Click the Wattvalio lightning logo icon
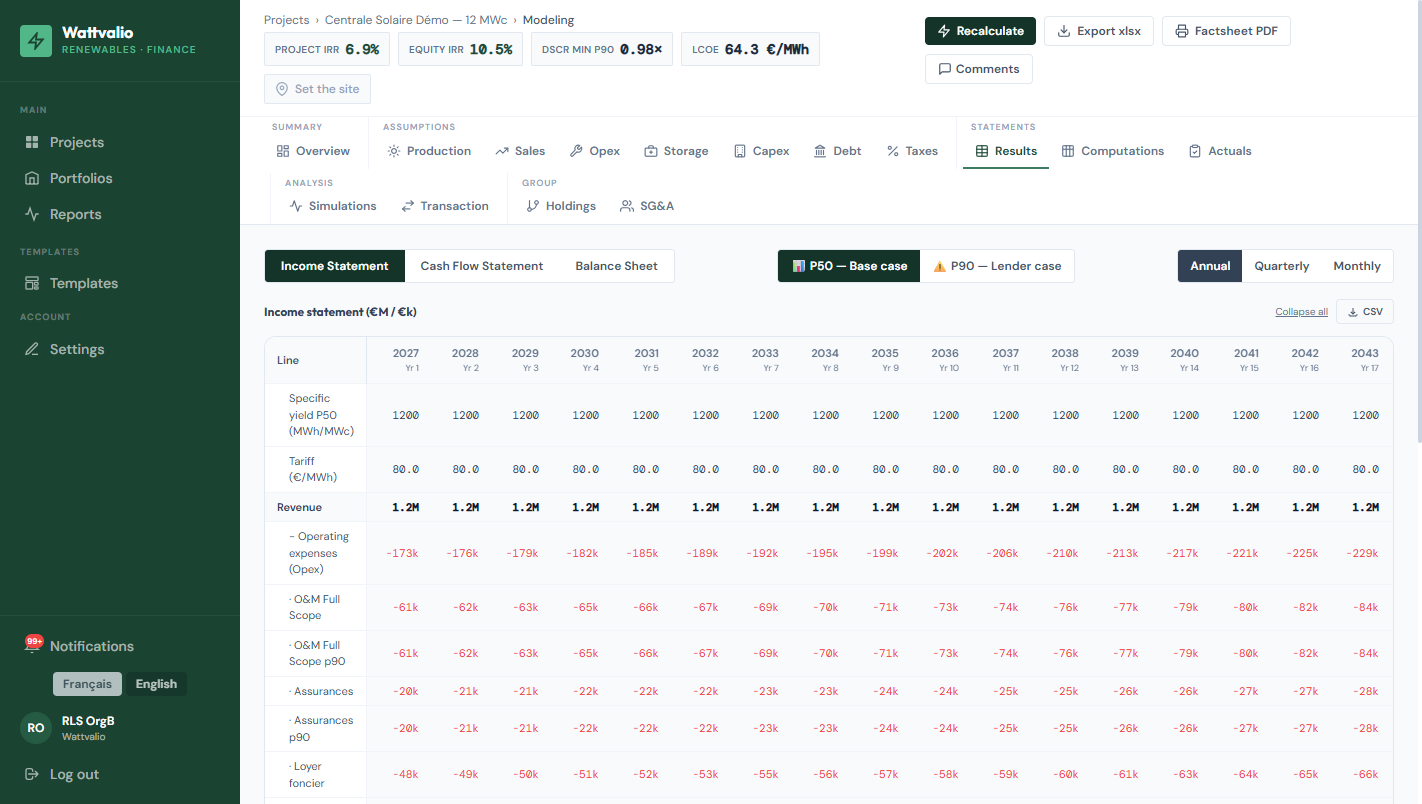The width and height of the screenshot is (1422, 804). click(36, 41)
